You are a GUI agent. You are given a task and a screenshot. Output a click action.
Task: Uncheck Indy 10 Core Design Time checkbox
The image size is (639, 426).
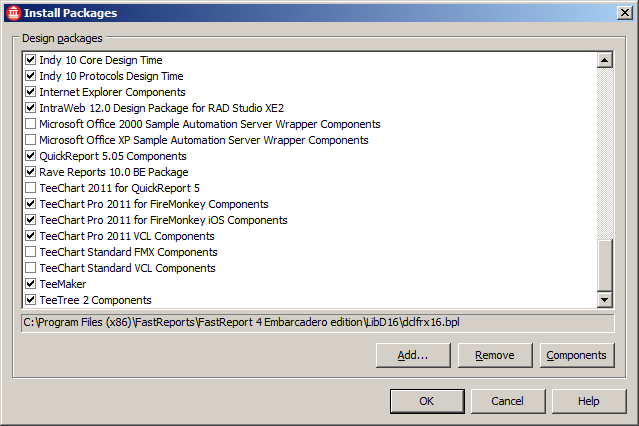(x=31, y=60)
